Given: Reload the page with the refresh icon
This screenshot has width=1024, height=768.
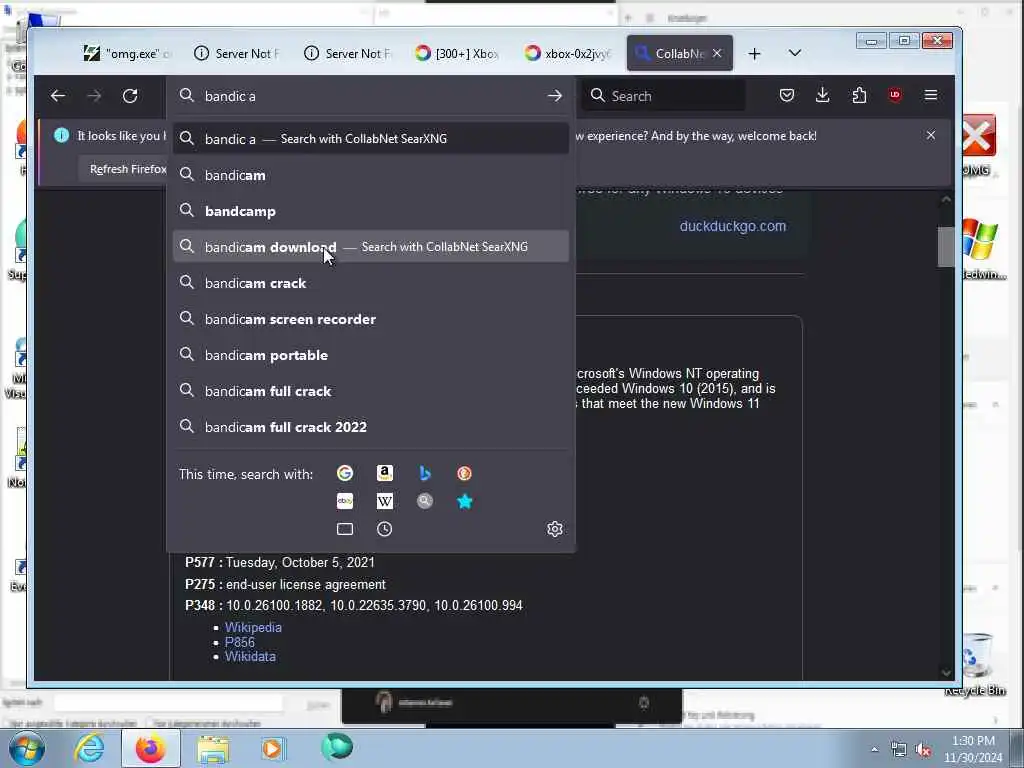Looking at the screenshot, I should [x=130, y=96].
